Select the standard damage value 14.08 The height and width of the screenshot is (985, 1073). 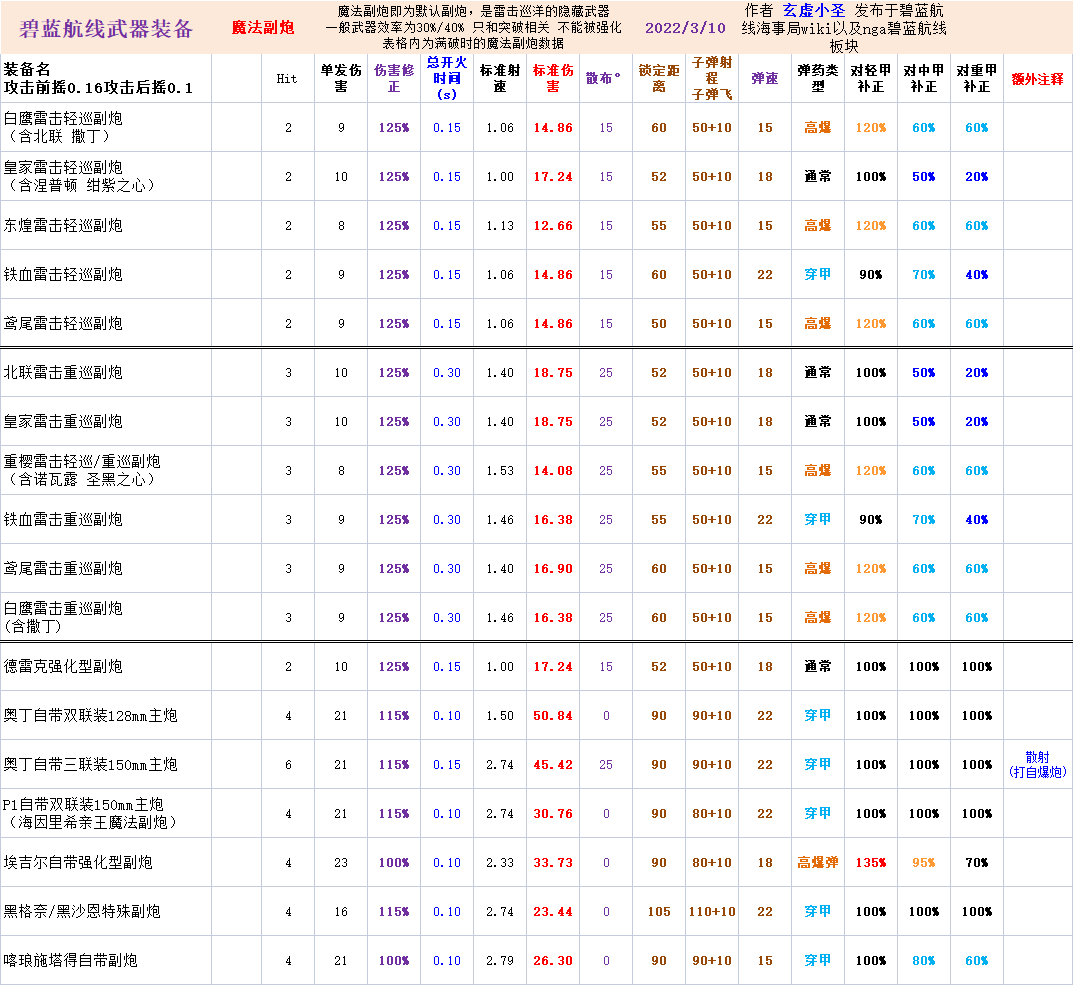tap(553, 471)
